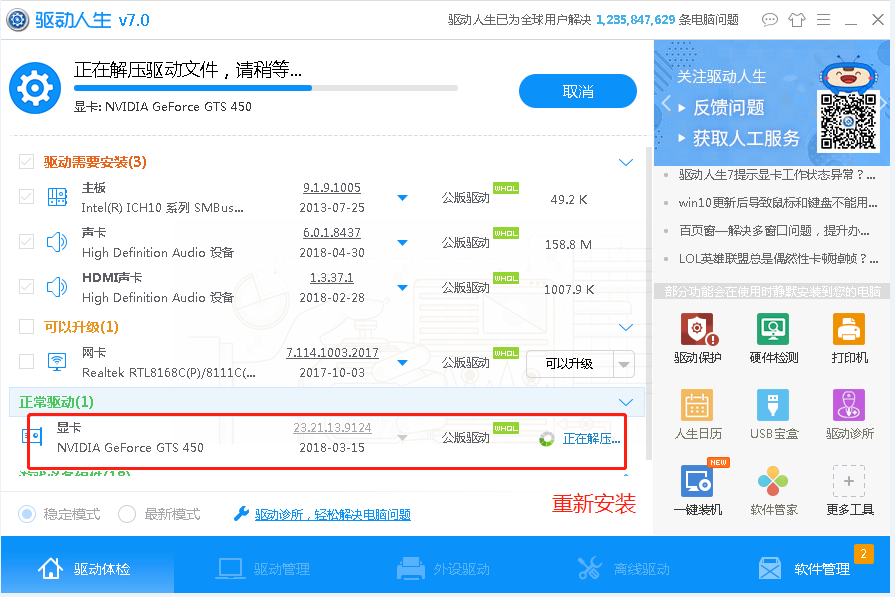Open the 可以升级 button dropdown arrow
The image size is (895, 597).
(x=624, y=364)
